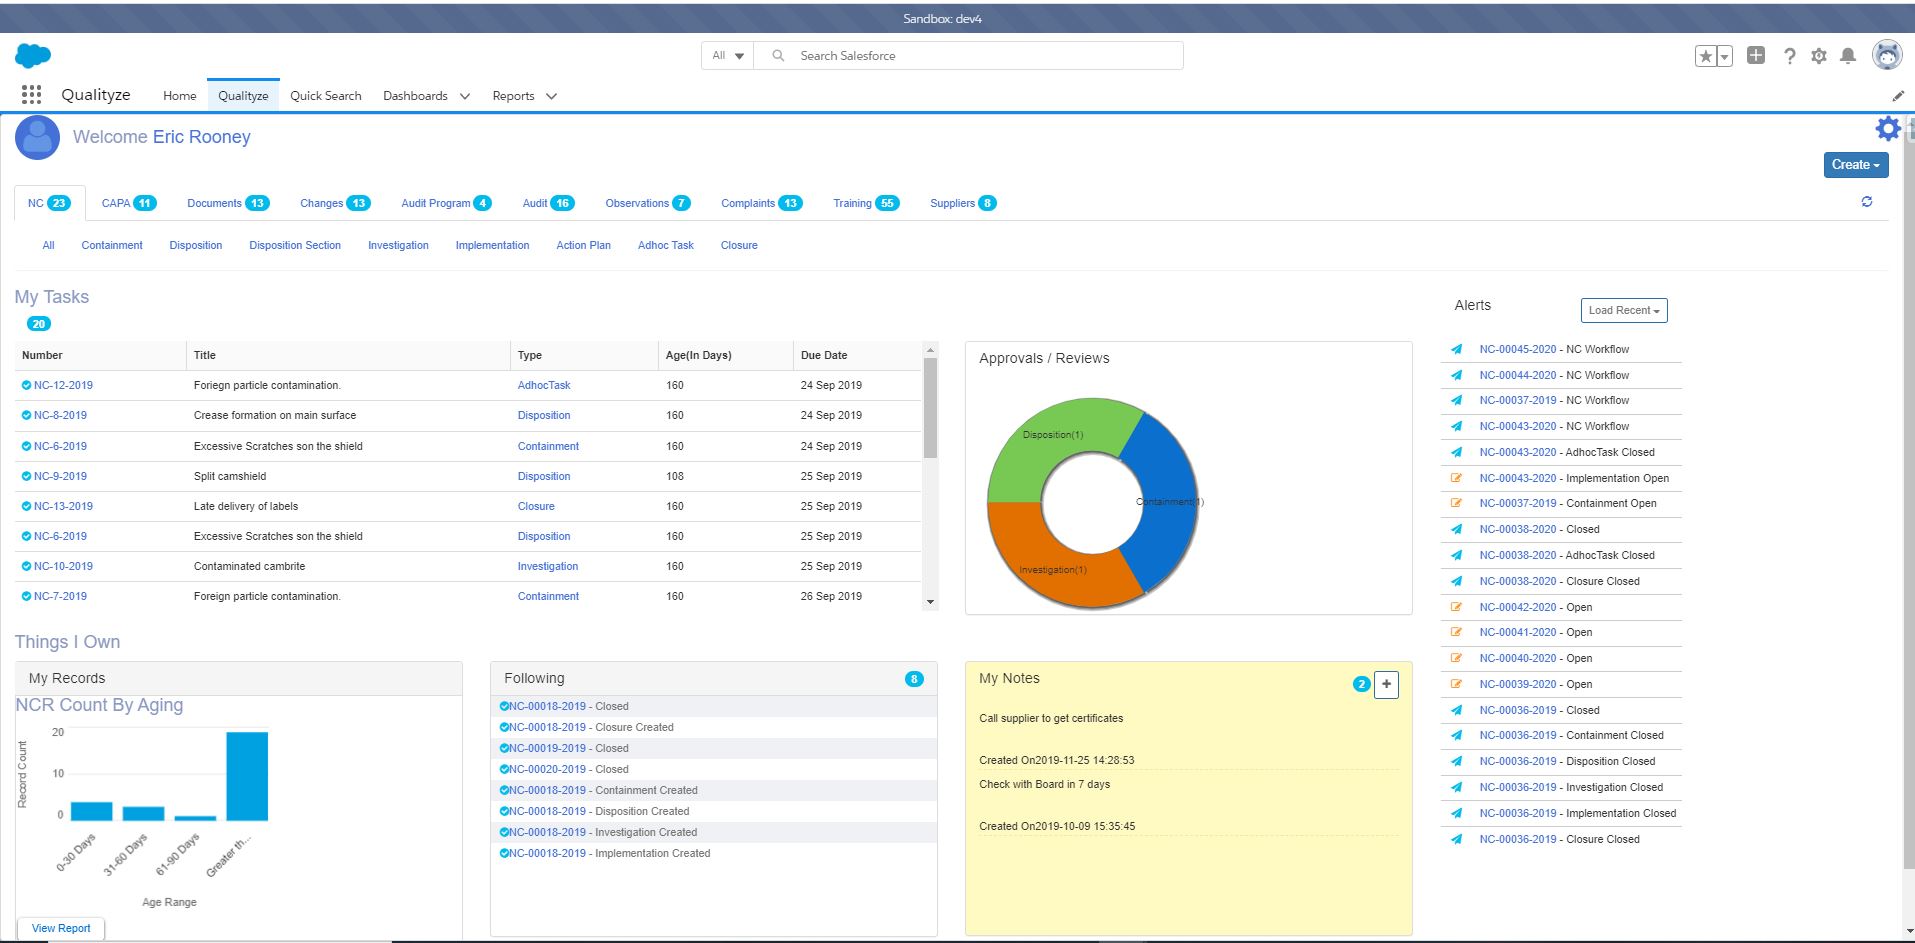
Task: Select the checkmark toggle on NC-12-2019 task
Action: click(x=26, y=385)
